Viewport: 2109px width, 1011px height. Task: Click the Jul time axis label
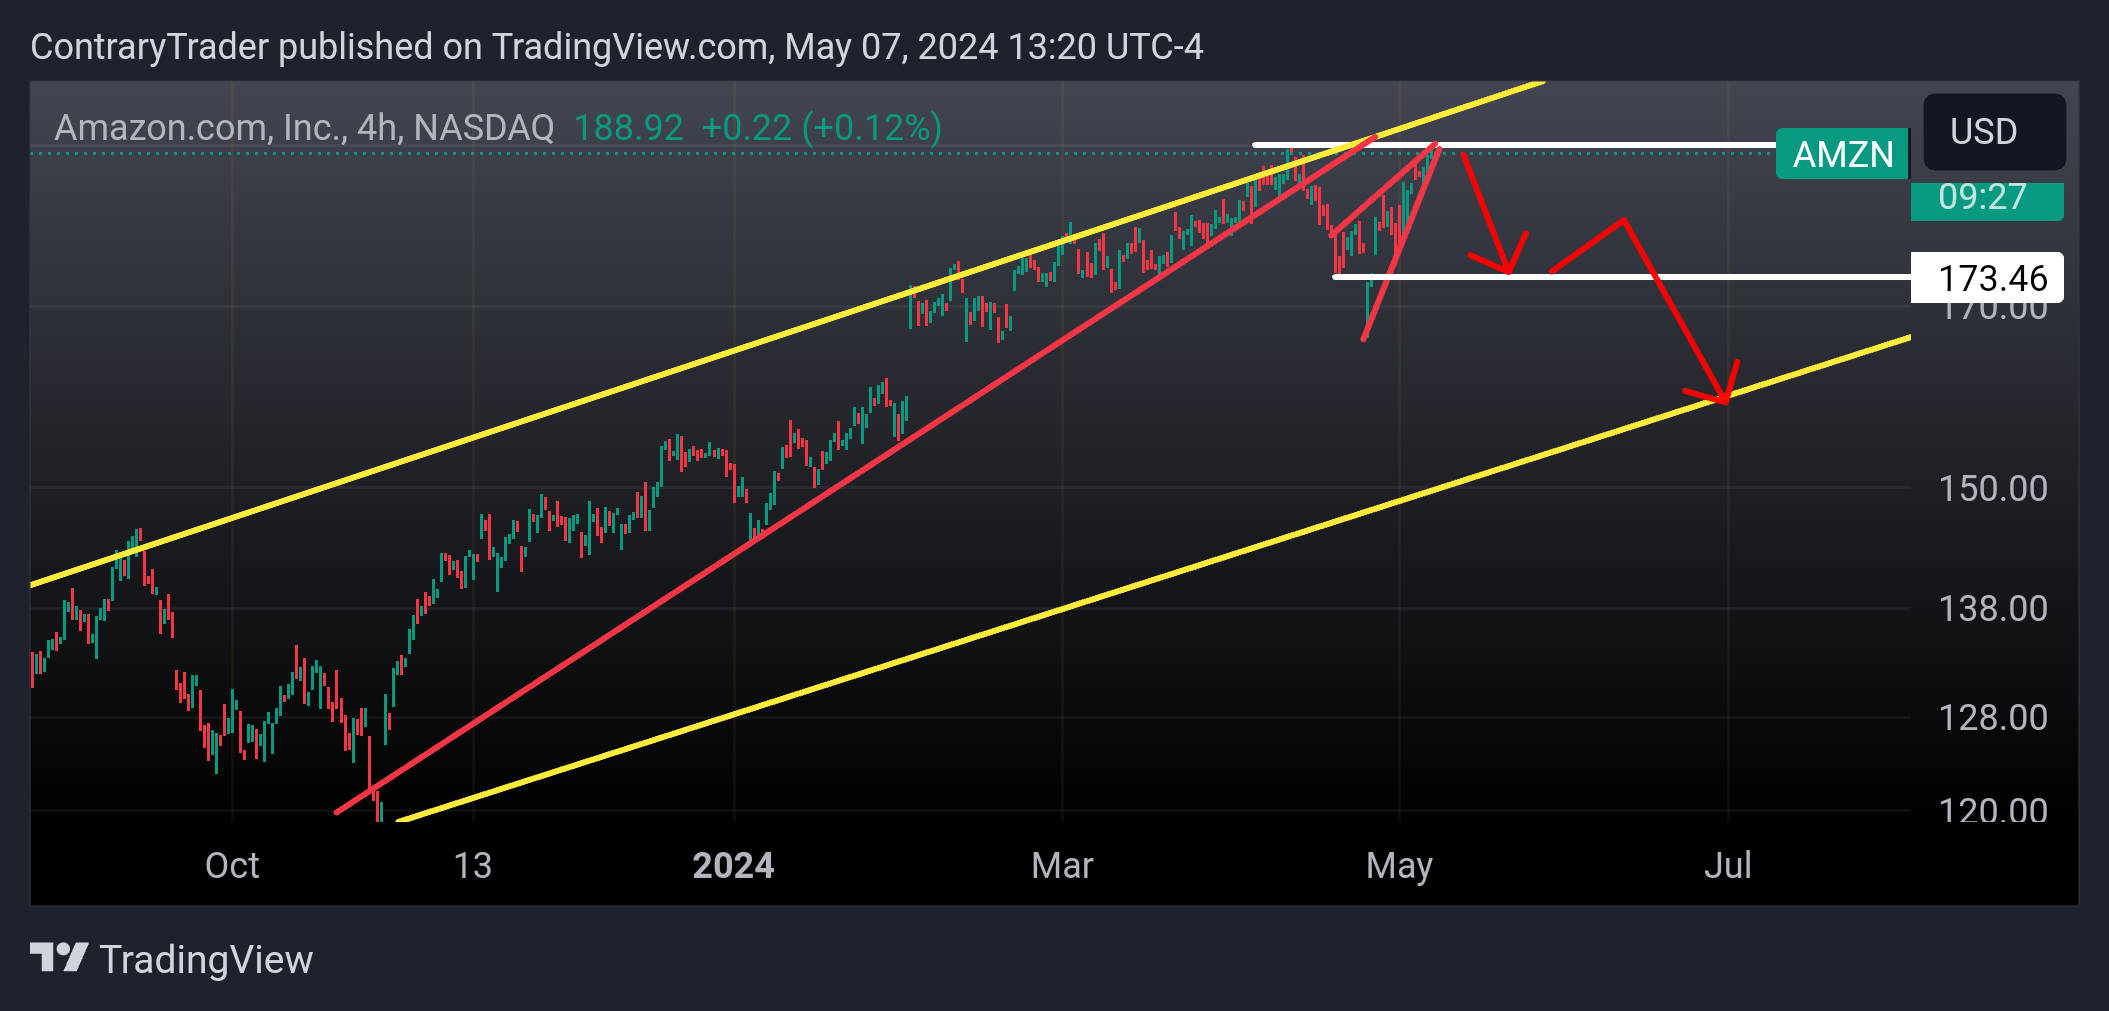[1727, 865]
